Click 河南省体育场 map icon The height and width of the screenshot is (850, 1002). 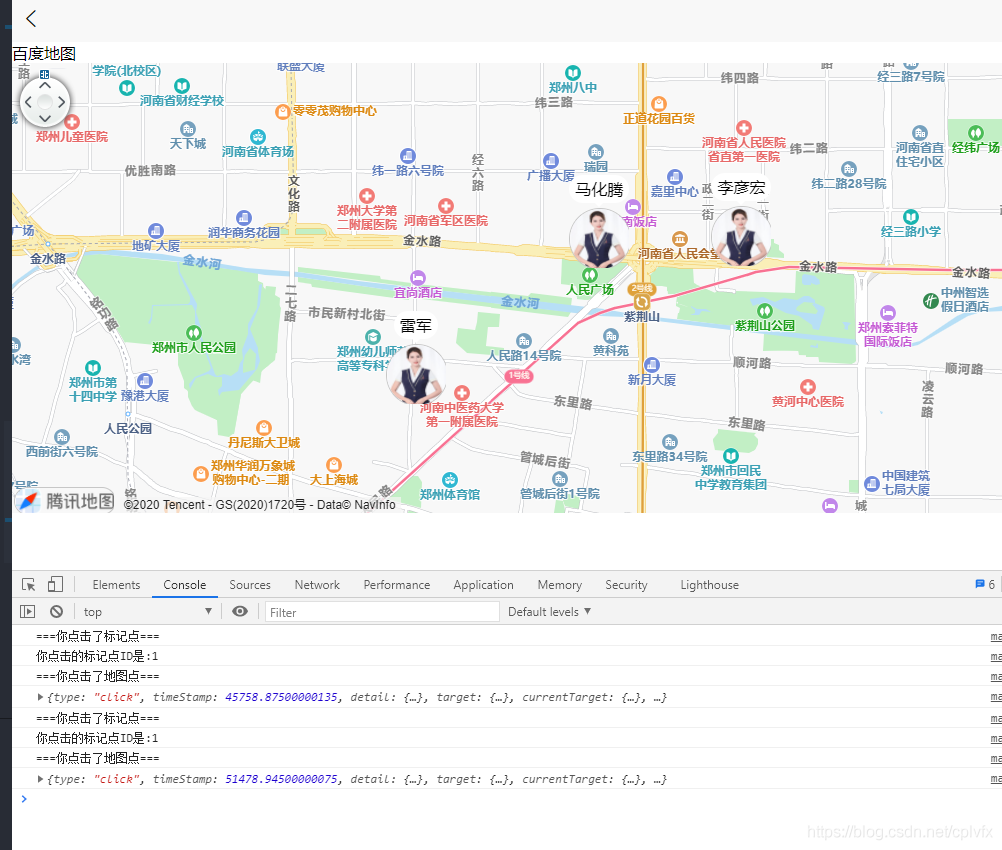[258, 137]
